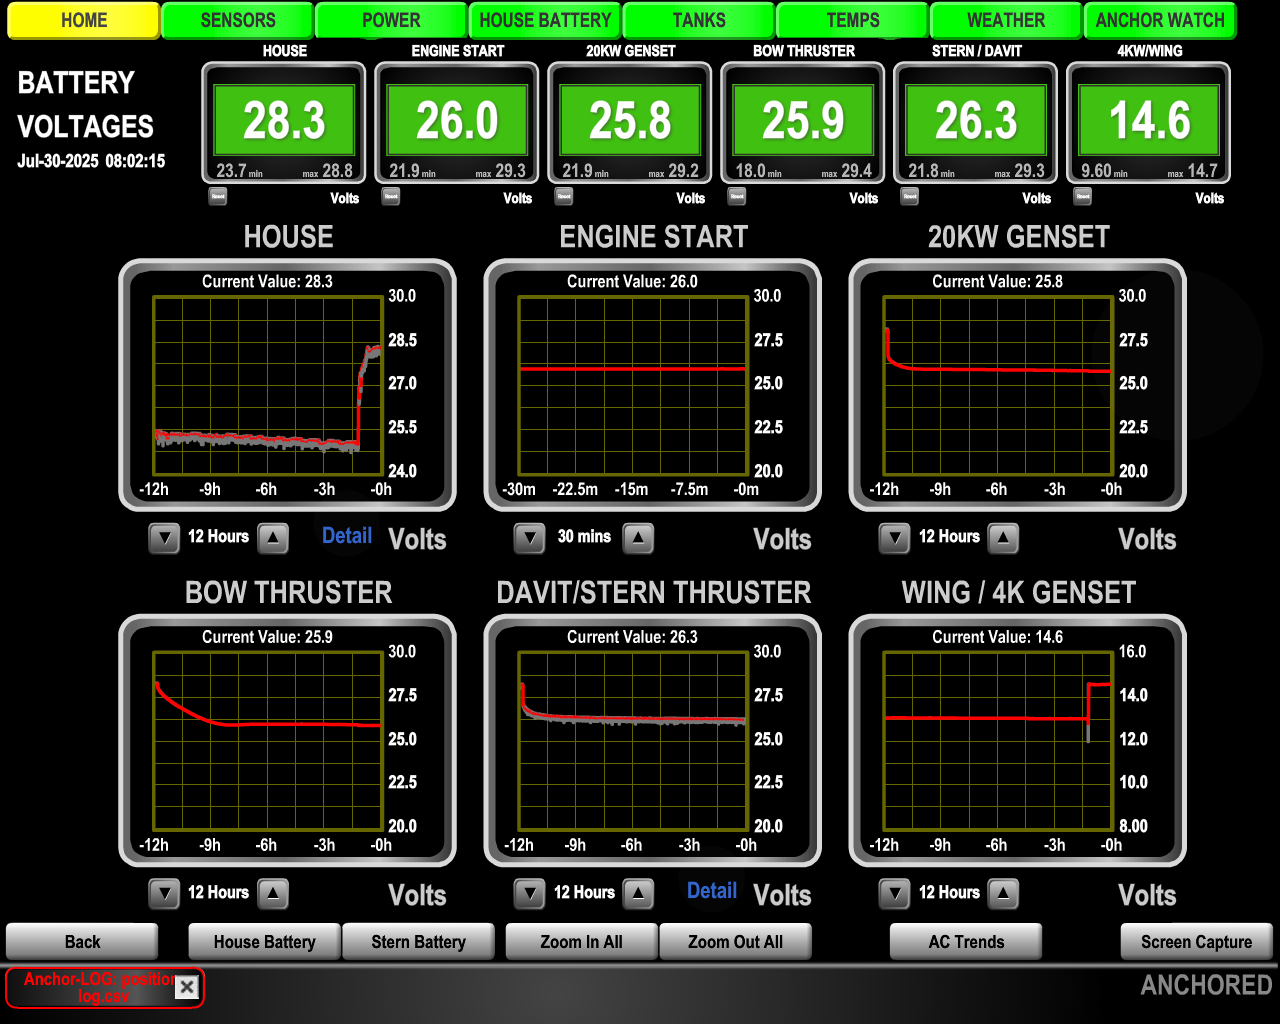Decrease the HOUSE chart time range
The image size is (1280, 1024).
click(x=164, y=538)
